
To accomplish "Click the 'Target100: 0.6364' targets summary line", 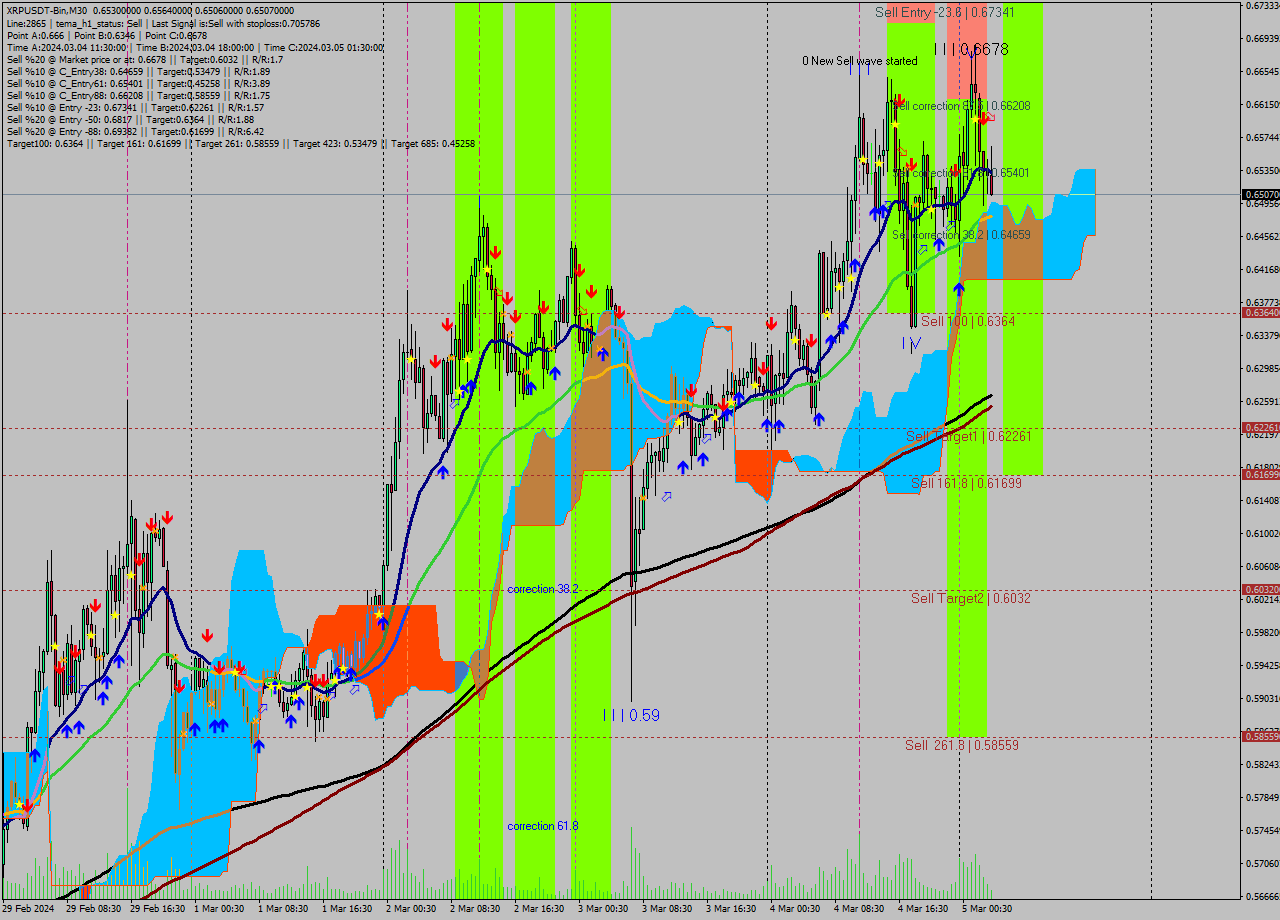I will (x=240, y=143).
